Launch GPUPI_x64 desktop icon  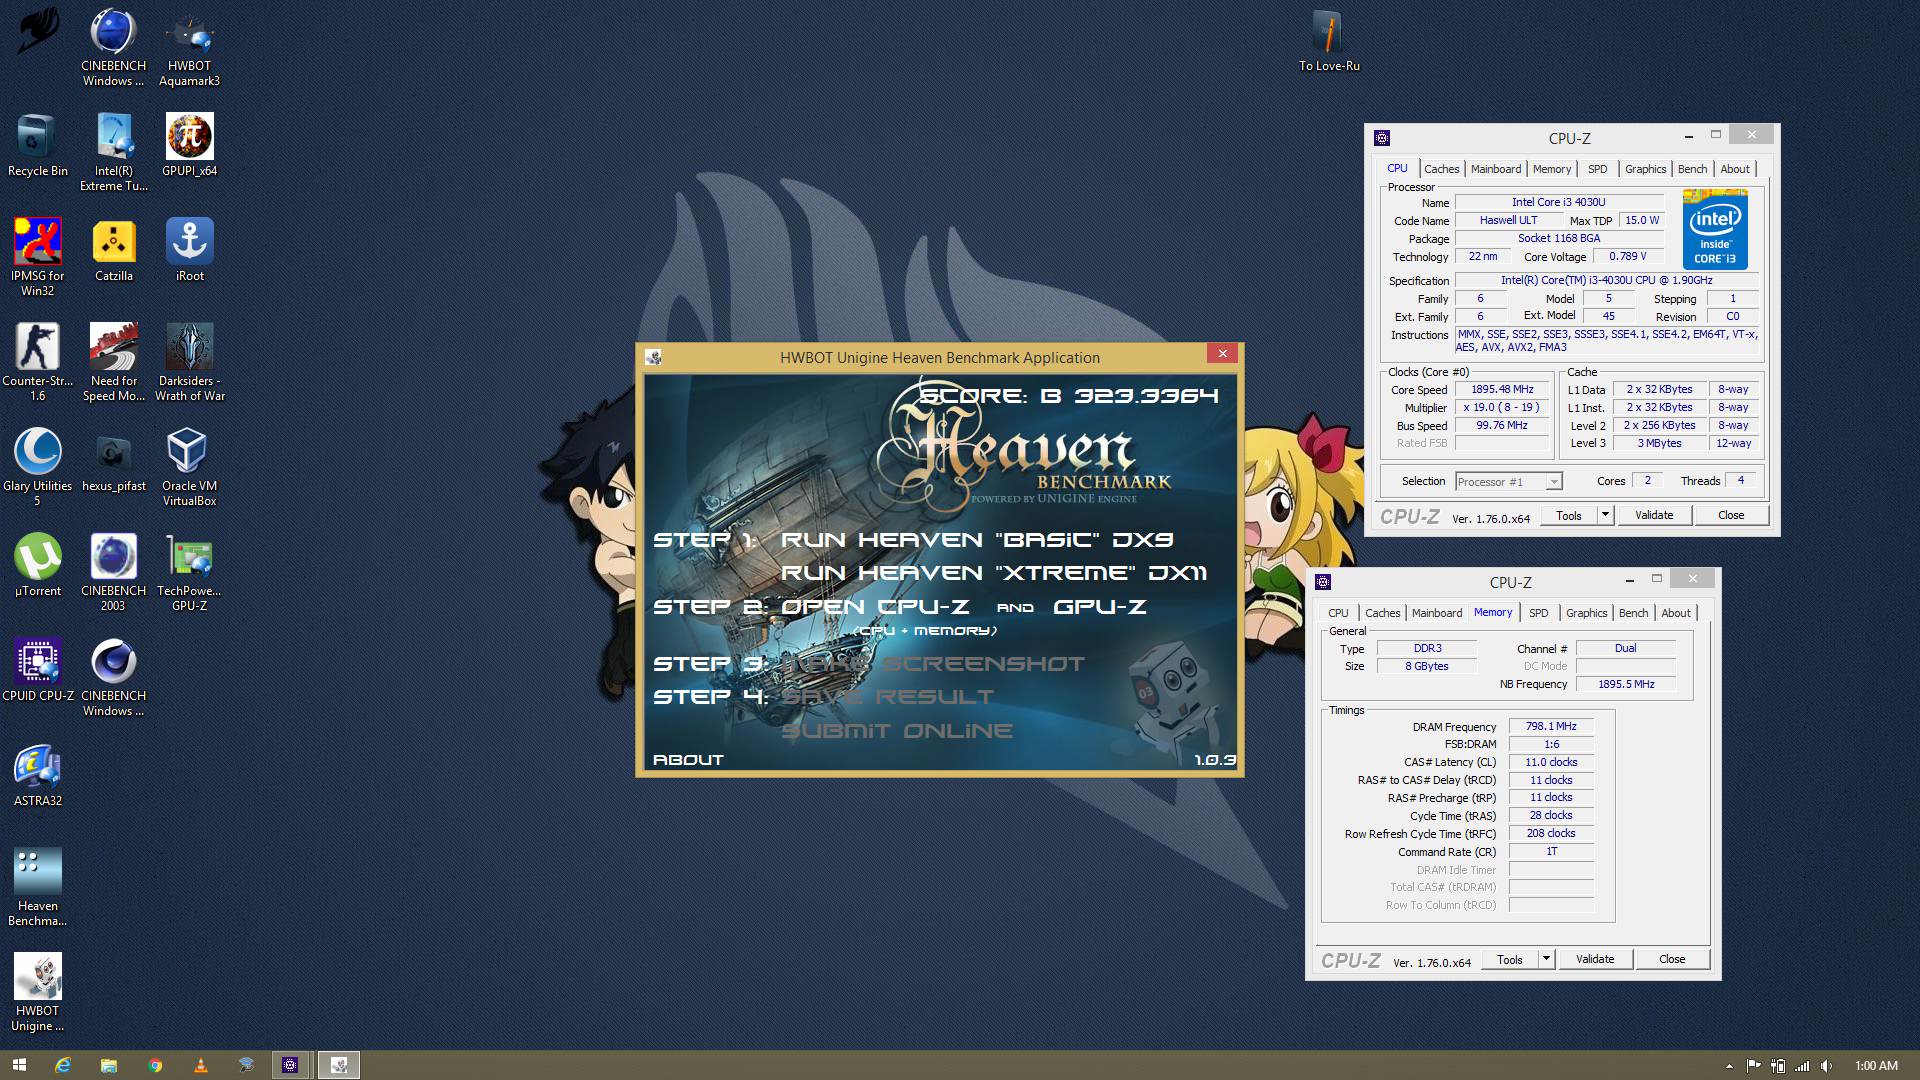(189, 146)
